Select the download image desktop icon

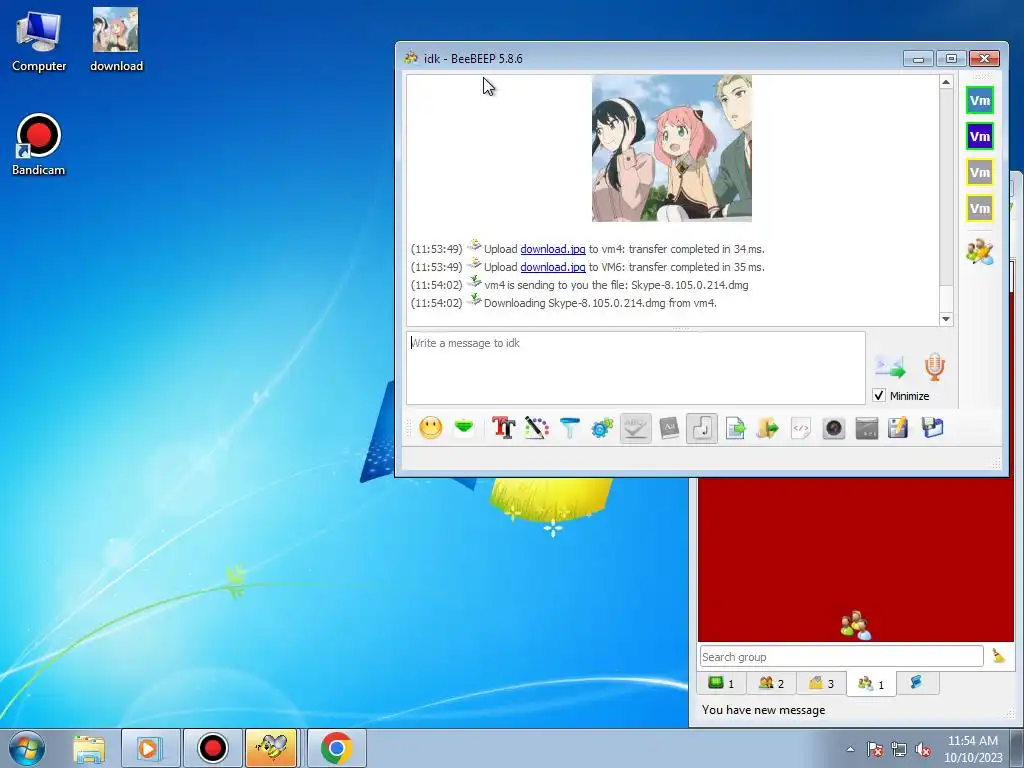(116, 40)
